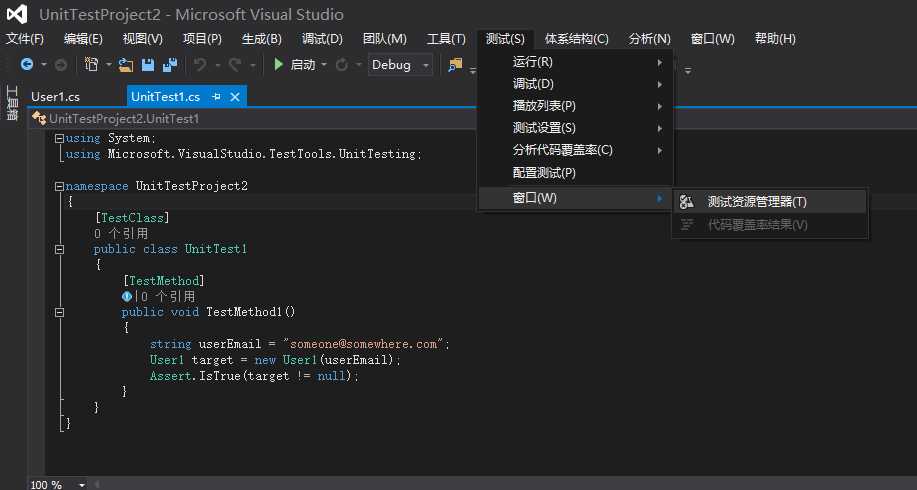Open the 编辑(E) menu
The height and width of the screenshot is (490, 917).
click(84, 39)
